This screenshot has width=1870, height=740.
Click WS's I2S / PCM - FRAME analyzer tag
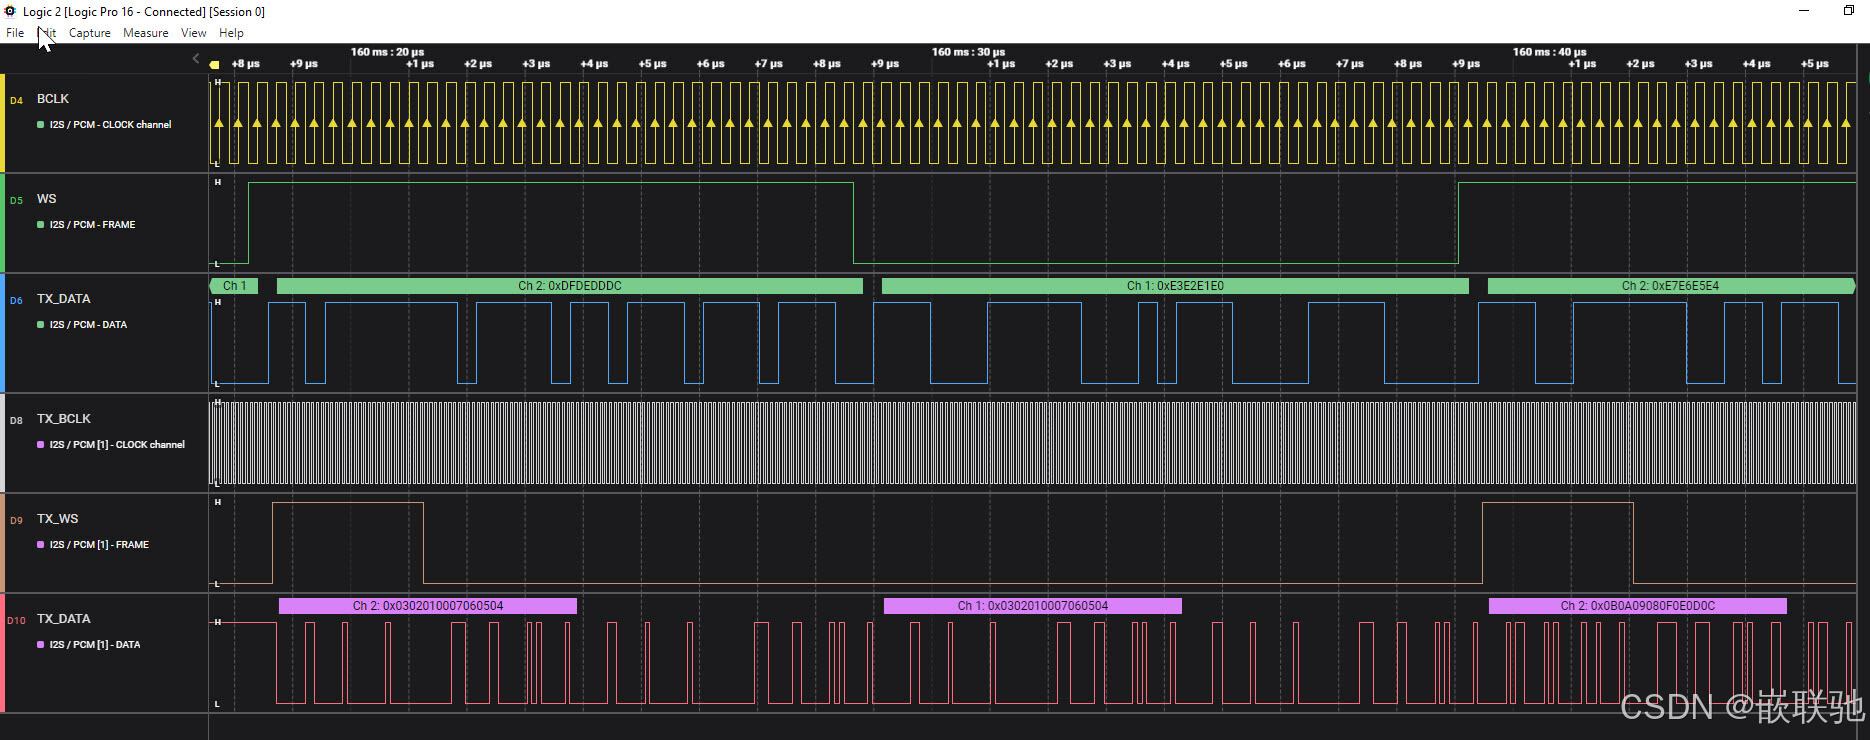click(86, 225)
